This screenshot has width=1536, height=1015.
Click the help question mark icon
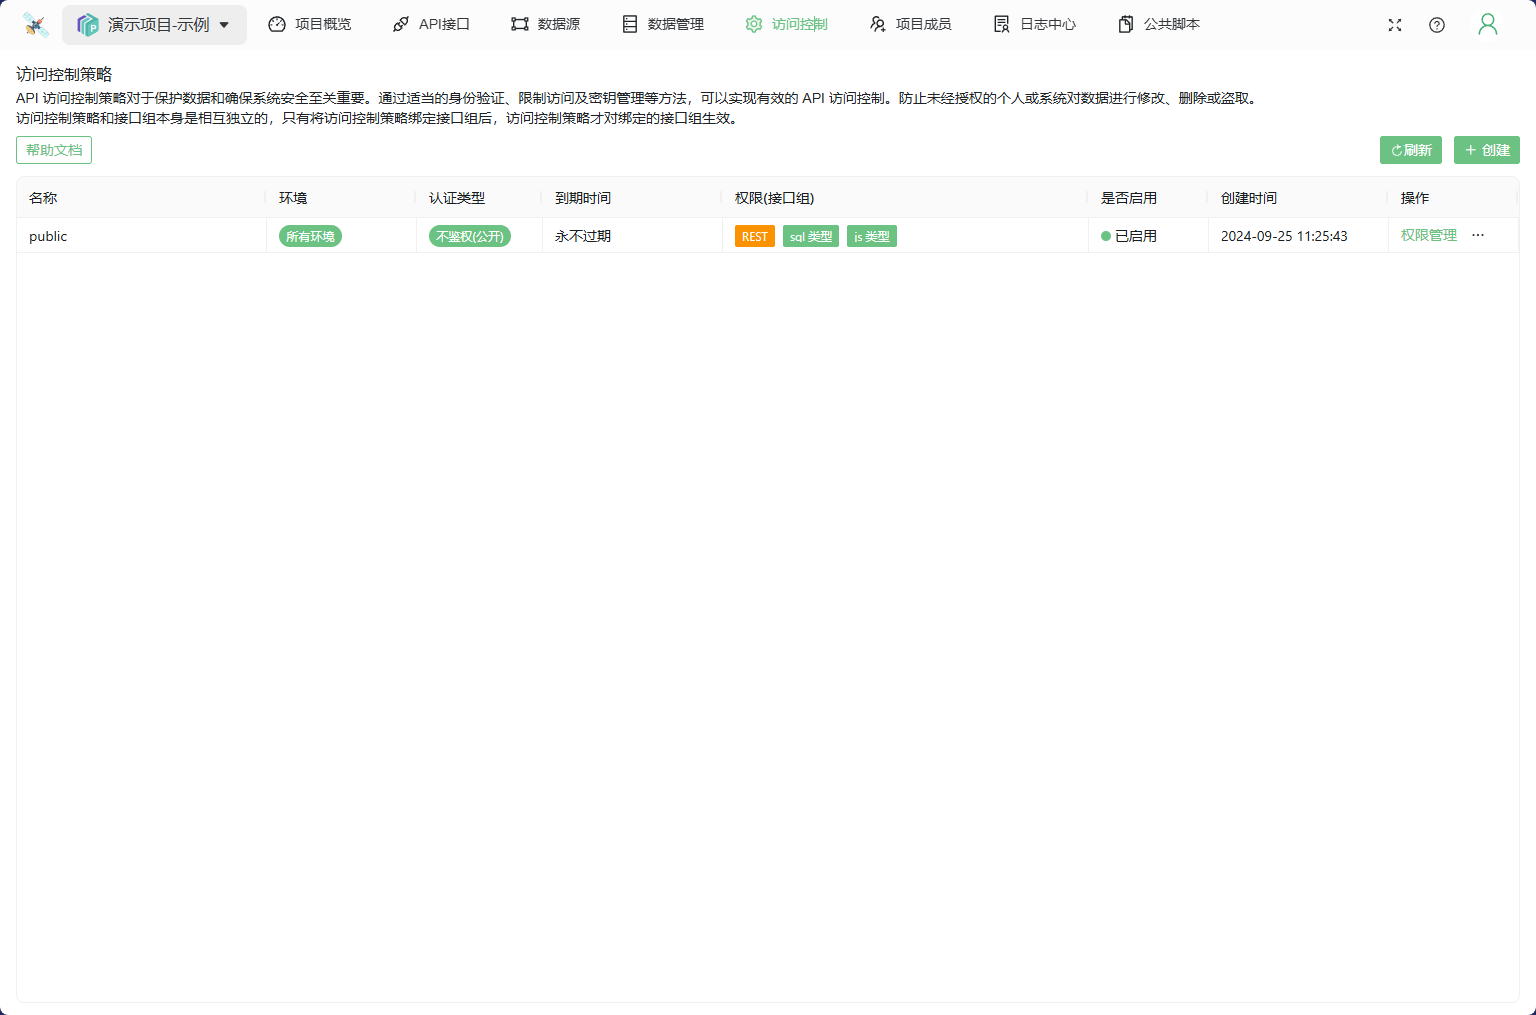click(x=1437, y=25)
